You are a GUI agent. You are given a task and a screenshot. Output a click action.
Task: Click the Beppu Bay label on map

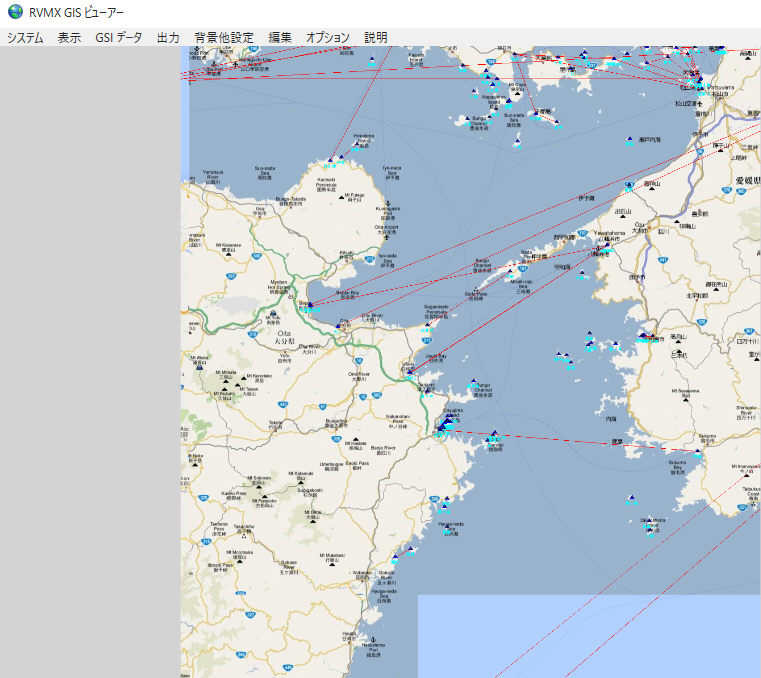(x=346, y=293)
